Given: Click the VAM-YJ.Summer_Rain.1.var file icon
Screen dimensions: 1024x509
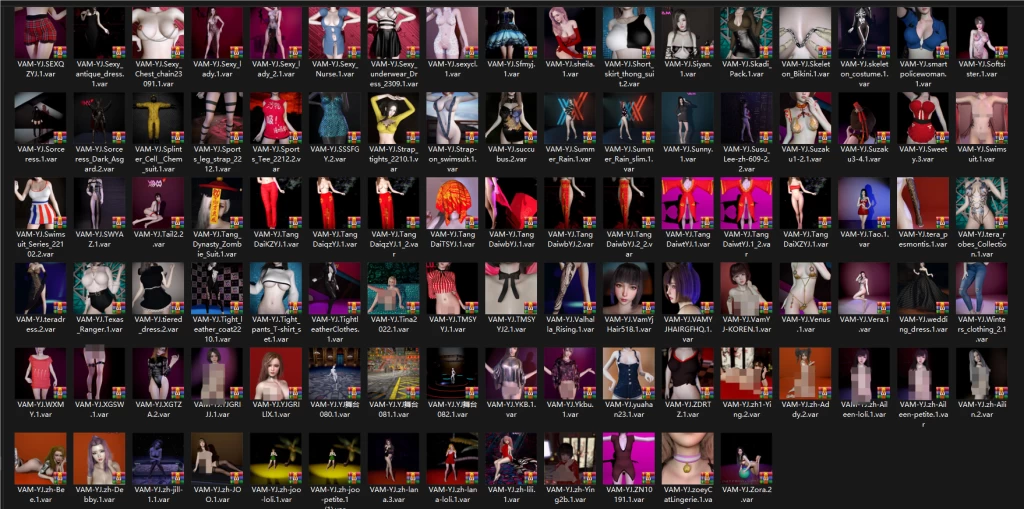Looking at the screenshot, I should 570,118.
